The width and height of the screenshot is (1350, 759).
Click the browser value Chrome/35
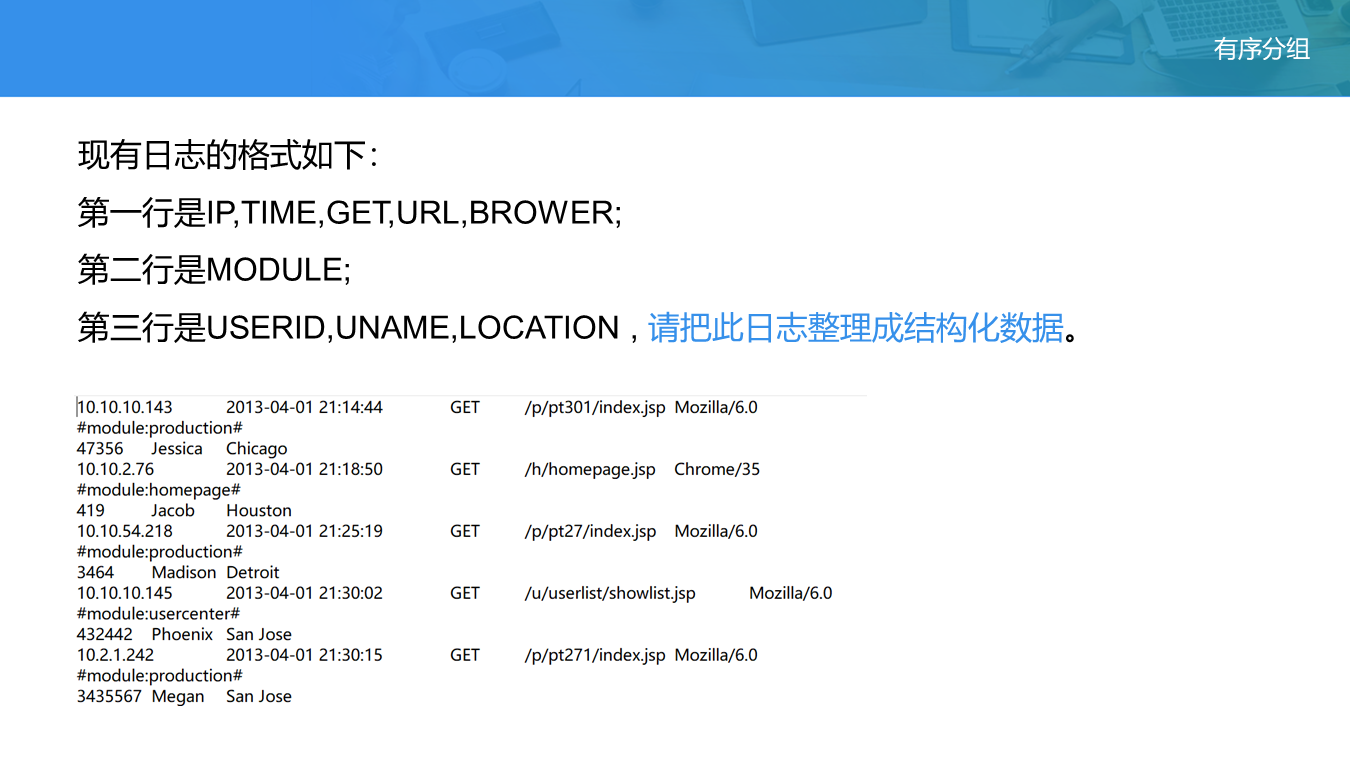pos(717,470)
